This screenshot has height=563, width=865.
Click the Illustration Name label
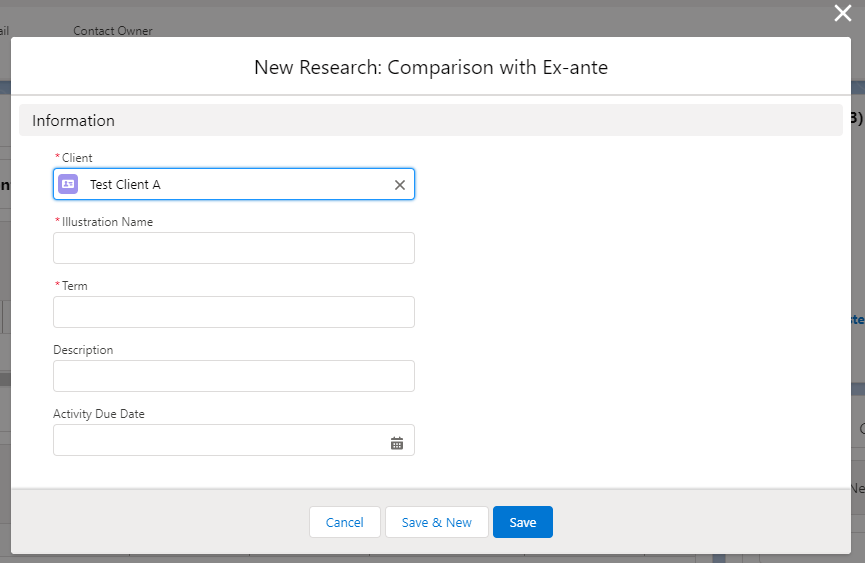click(107, 222)
